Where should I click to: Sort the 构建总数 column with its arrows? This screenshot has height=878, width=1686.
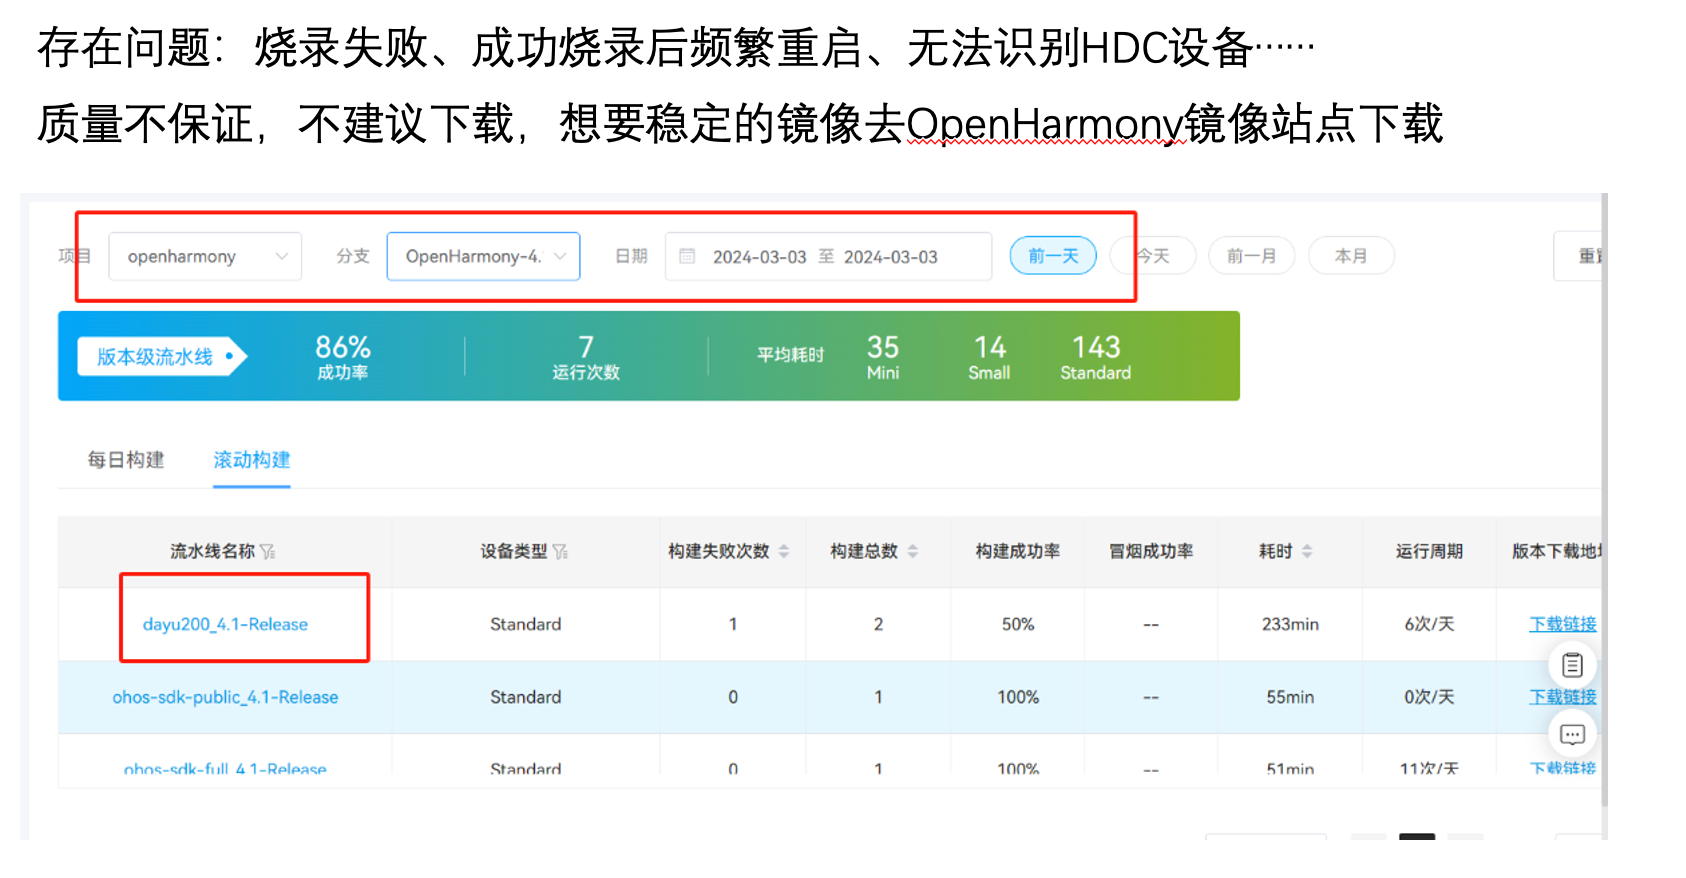click(x=912, y=552)
